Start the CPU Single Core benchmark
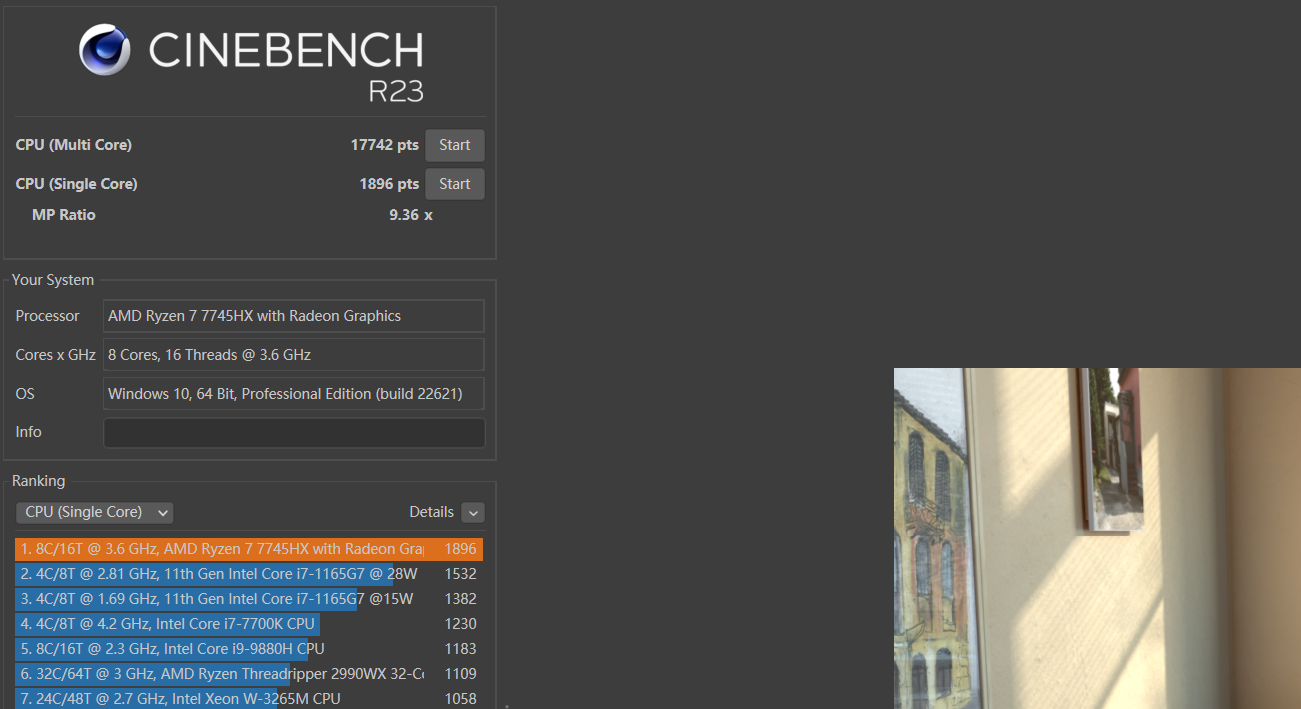This screenshot has height=709, width=1301. click(455, 184)
